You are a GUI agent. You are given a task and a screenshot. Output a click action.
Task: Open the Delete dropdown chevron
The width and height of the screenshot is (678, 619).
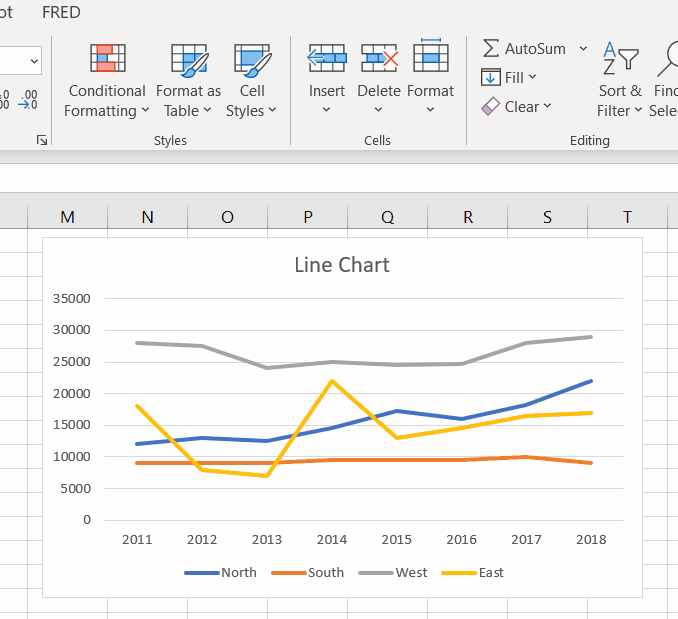click(x=378, y=110)
